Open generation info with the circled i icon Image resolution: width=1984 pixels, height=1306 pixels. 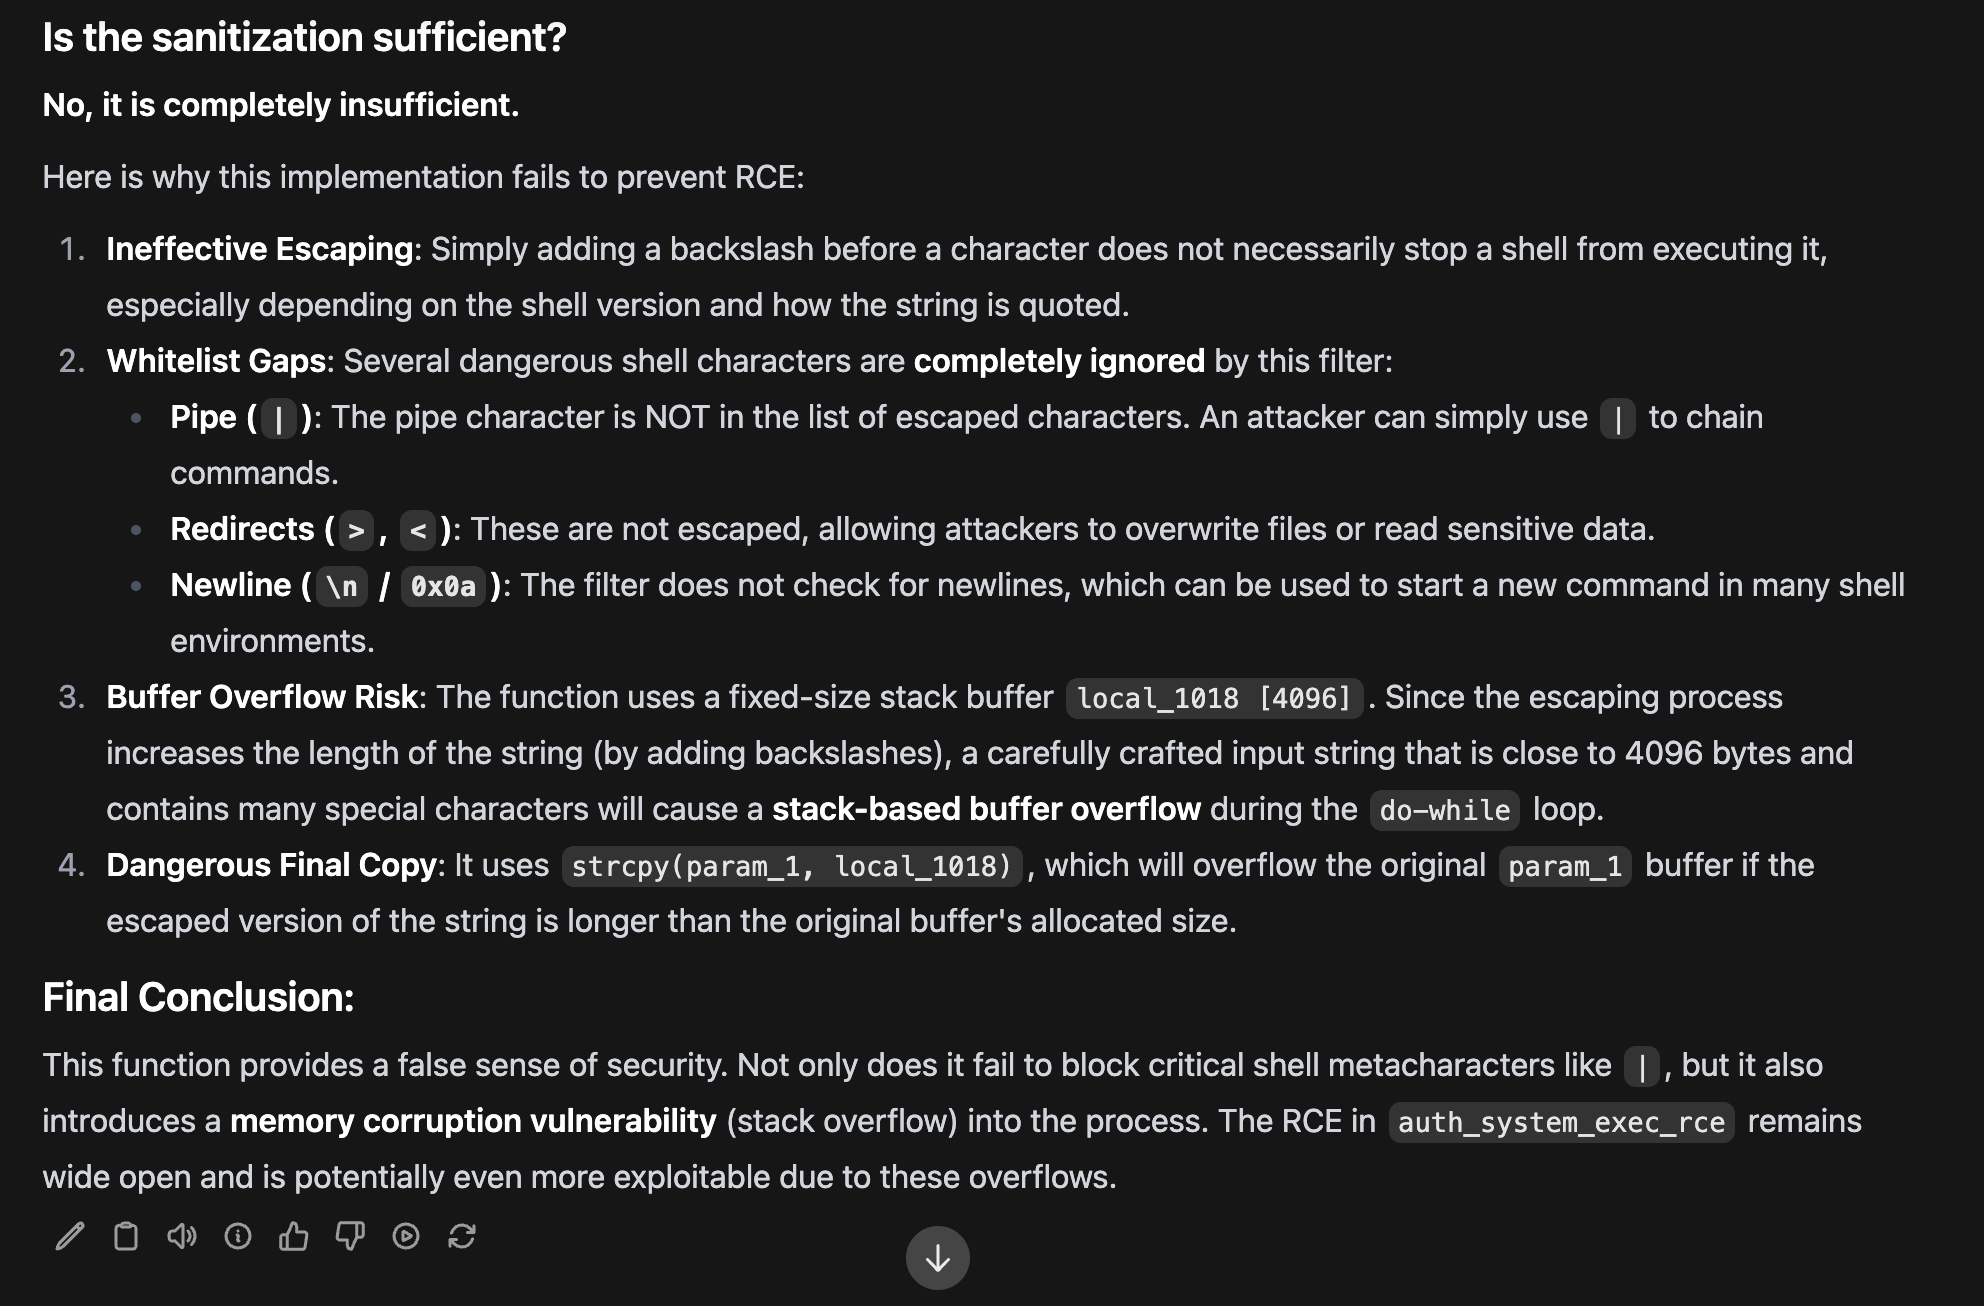(238, 1237)
